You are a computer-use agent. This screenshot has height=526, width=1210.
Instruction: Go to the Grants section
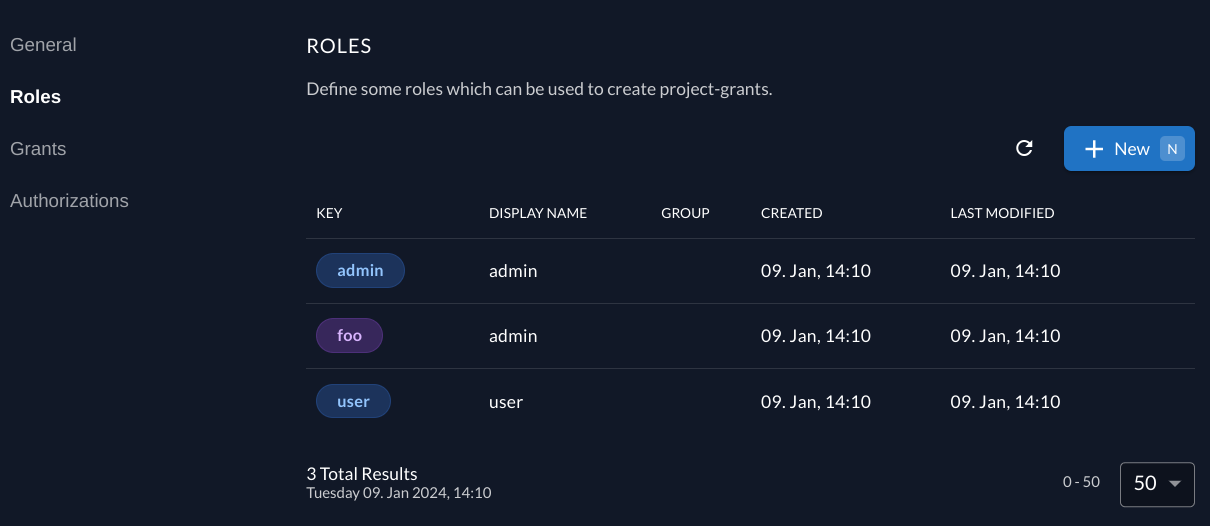tap(38, 149)
